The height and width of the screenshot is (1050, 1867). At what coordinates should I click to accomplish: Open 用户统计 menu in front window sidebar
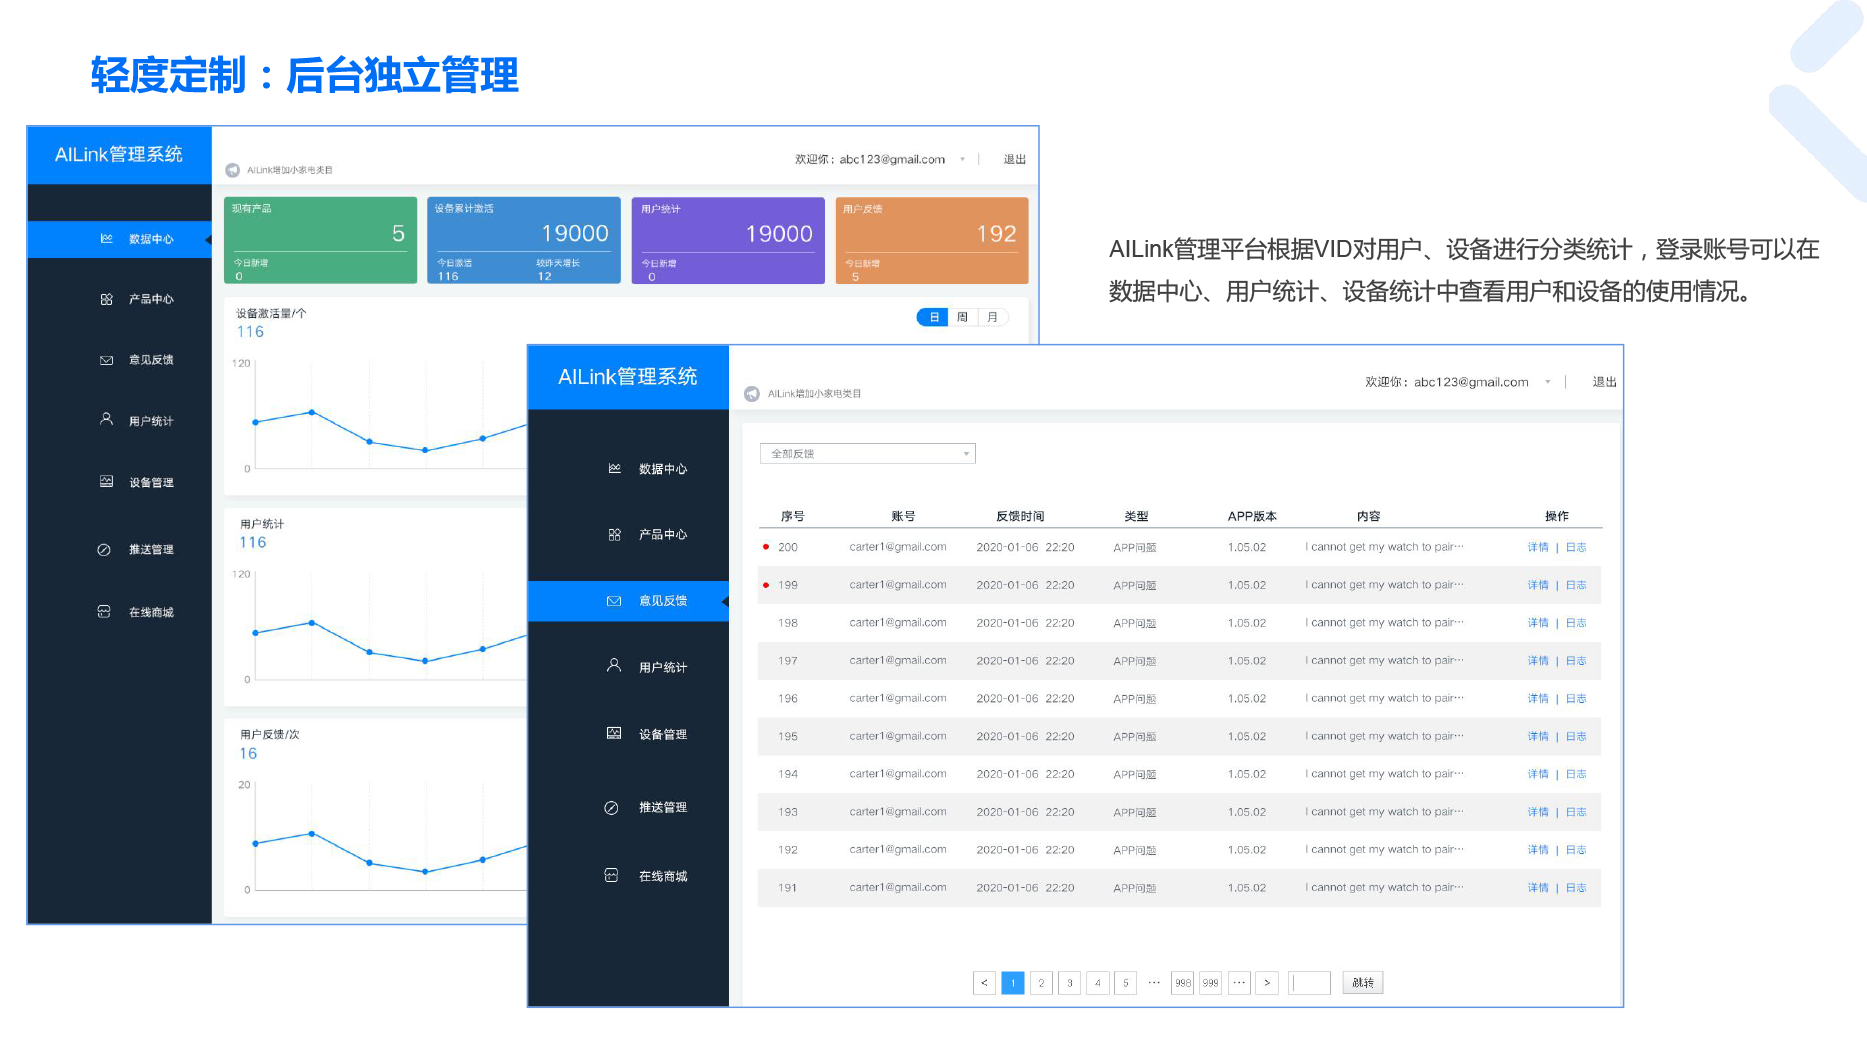pyautogui.click(x=628, y=667)
